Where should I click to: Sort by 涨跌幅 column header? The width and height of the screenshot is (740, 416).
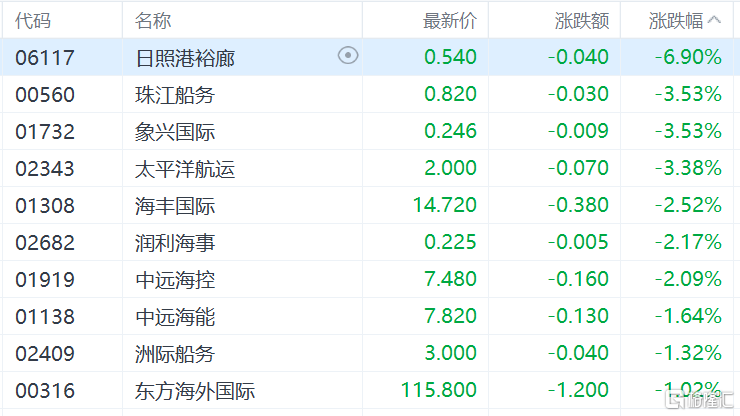pos(676,21)
